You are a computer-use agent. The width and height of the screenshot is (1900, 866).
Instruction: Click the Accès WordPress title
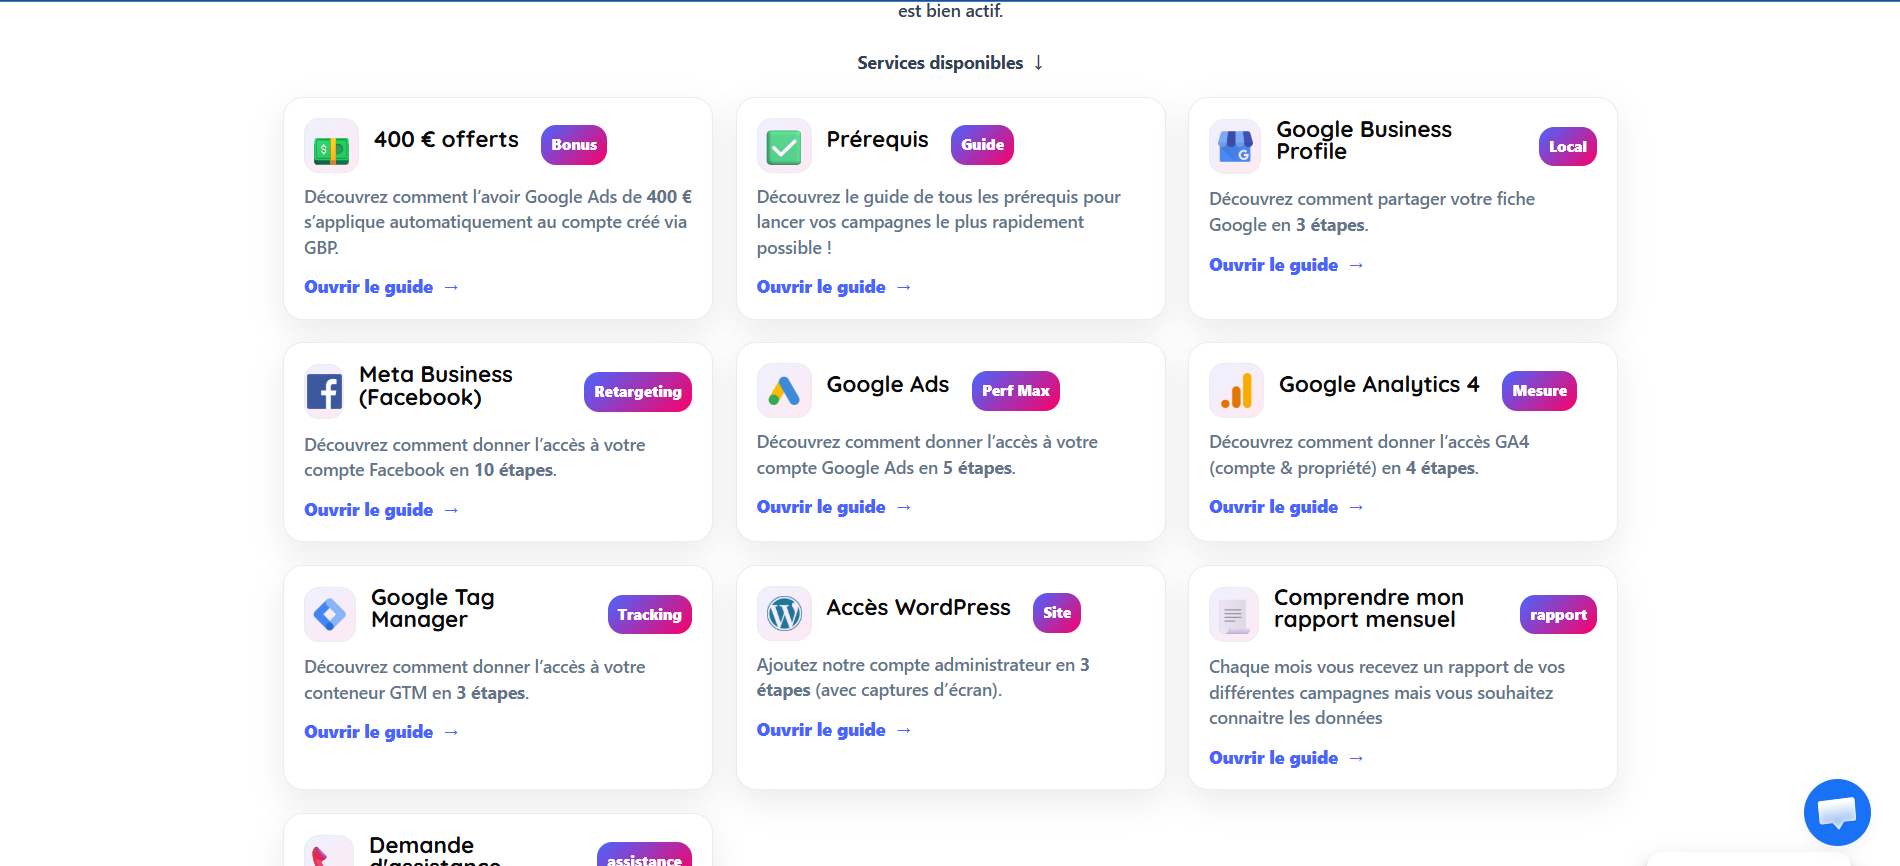918,608
